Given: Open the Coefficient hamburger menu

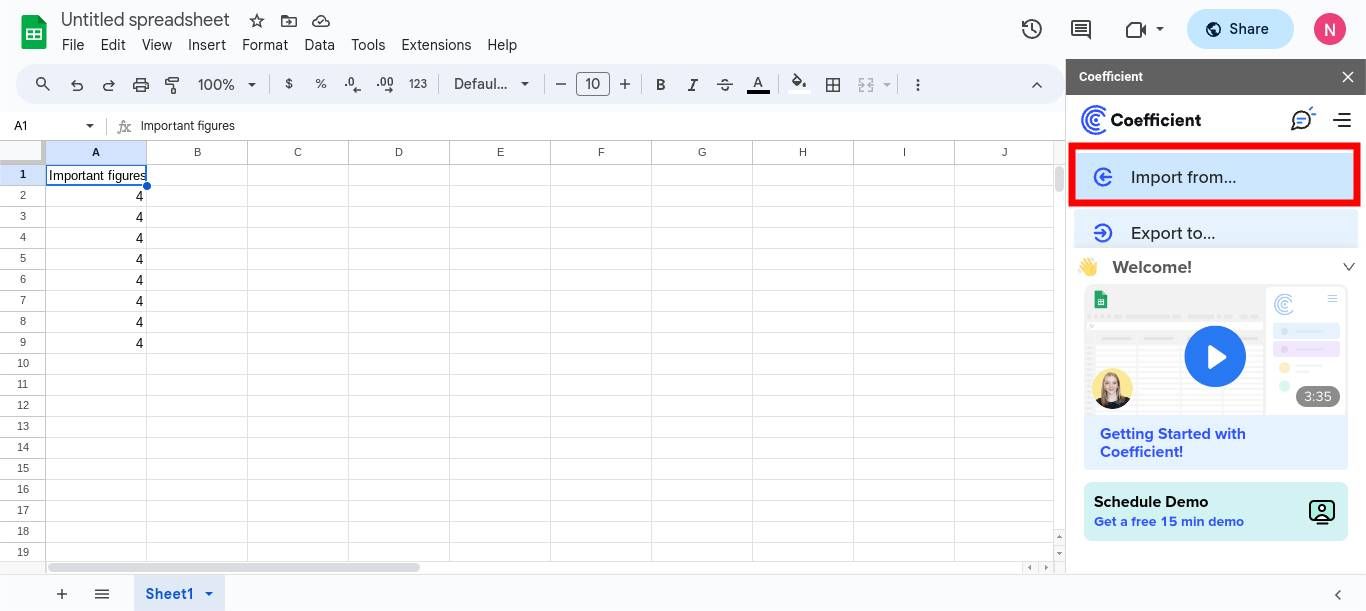Looking at the screenshot, I should tap(1343, 119).
